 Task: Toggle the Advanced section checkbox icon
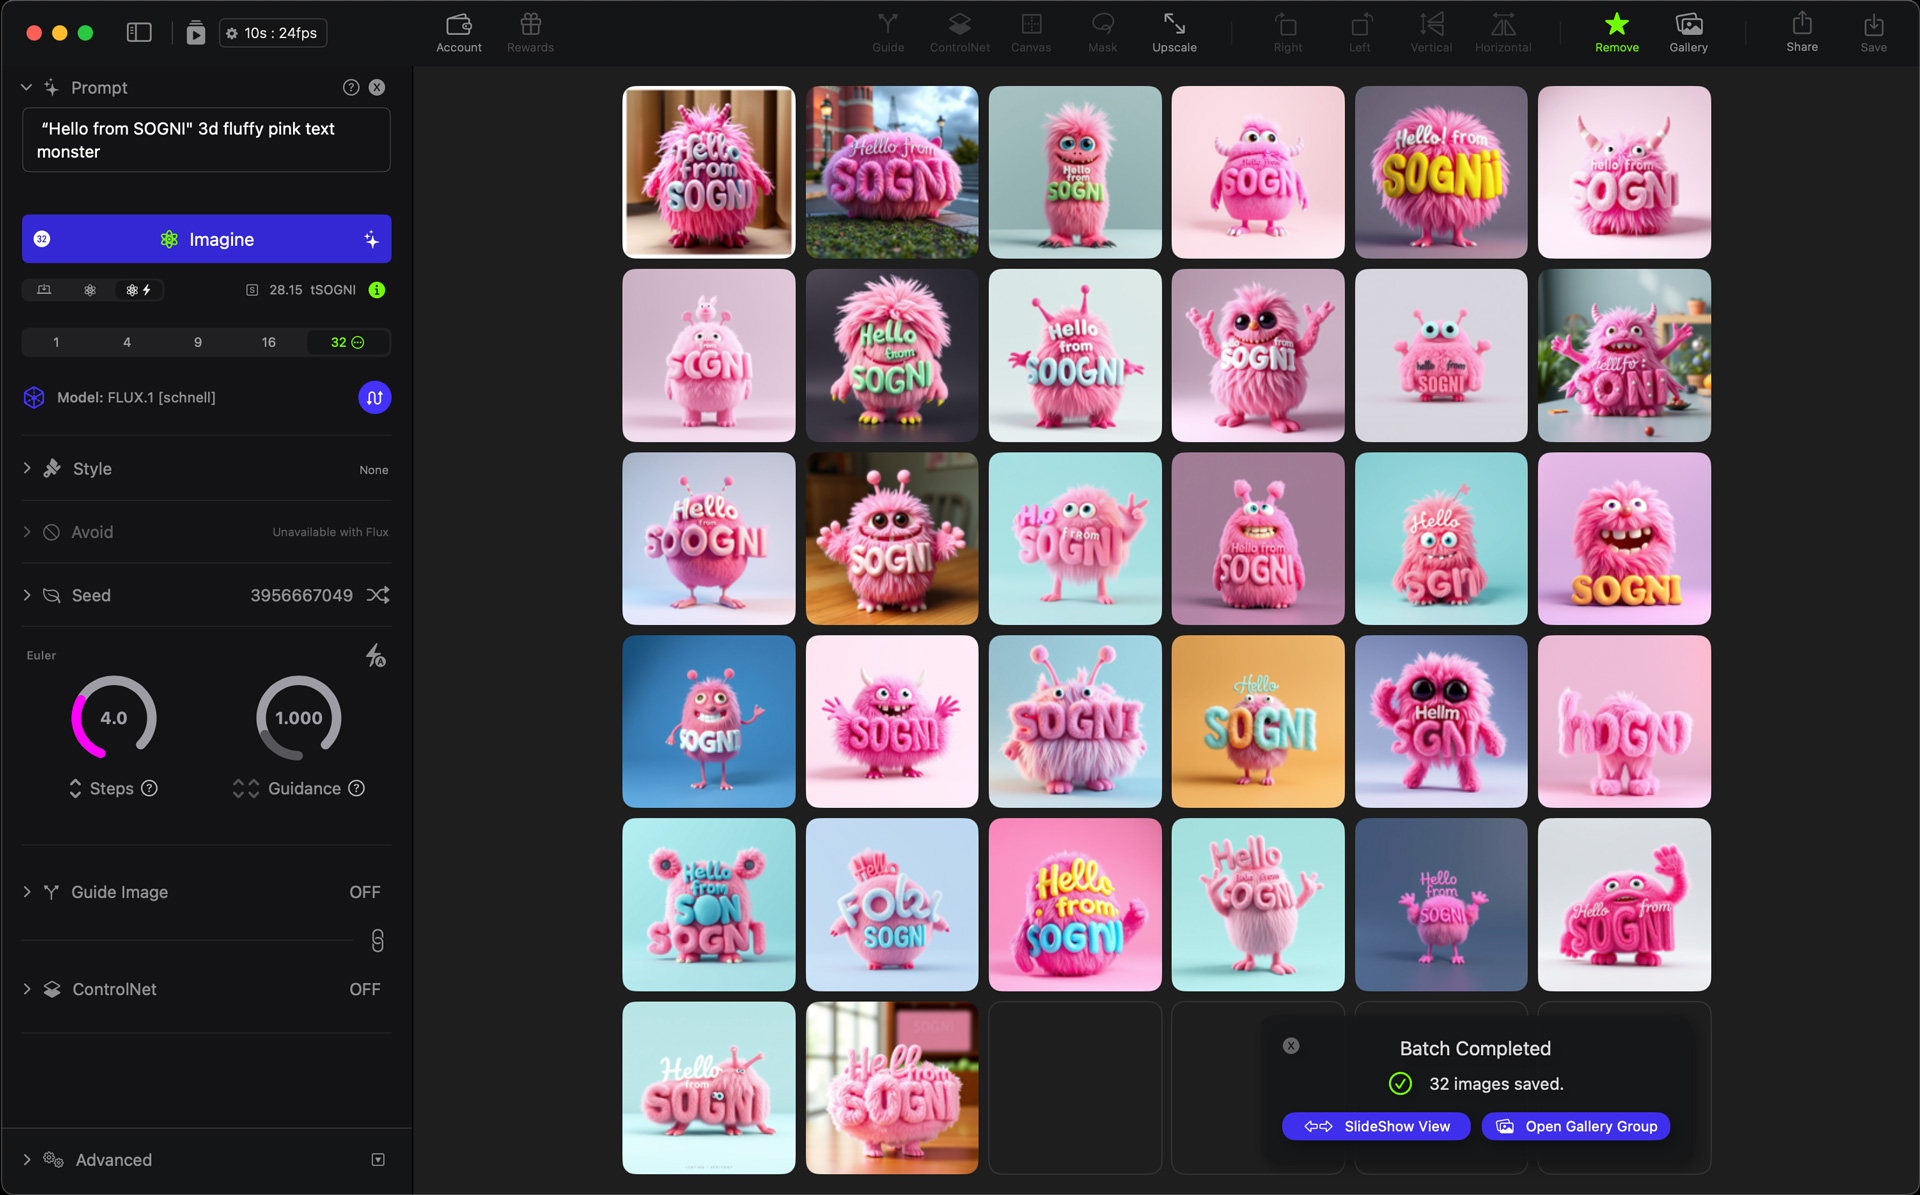point(378,1160)
